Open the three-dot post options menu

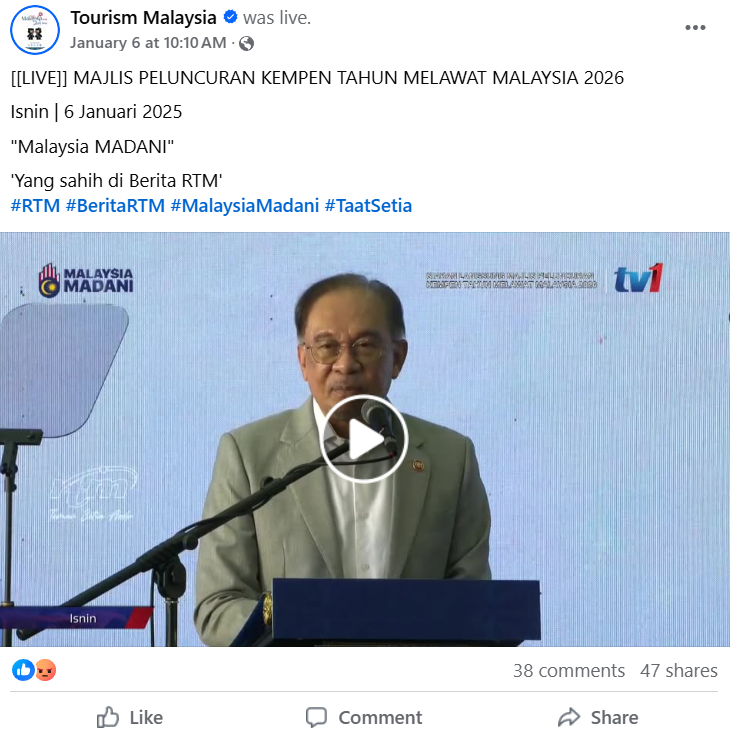(x=695, y=28)
